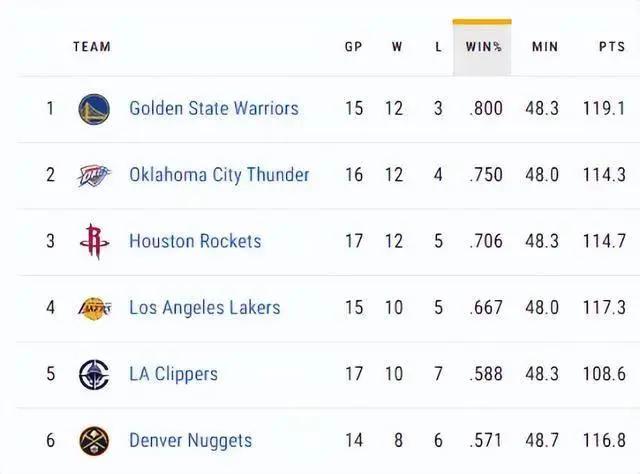Sort table by the PTS column
The image size is (640, 474).
pyautogui.click(x=611, y=47)
